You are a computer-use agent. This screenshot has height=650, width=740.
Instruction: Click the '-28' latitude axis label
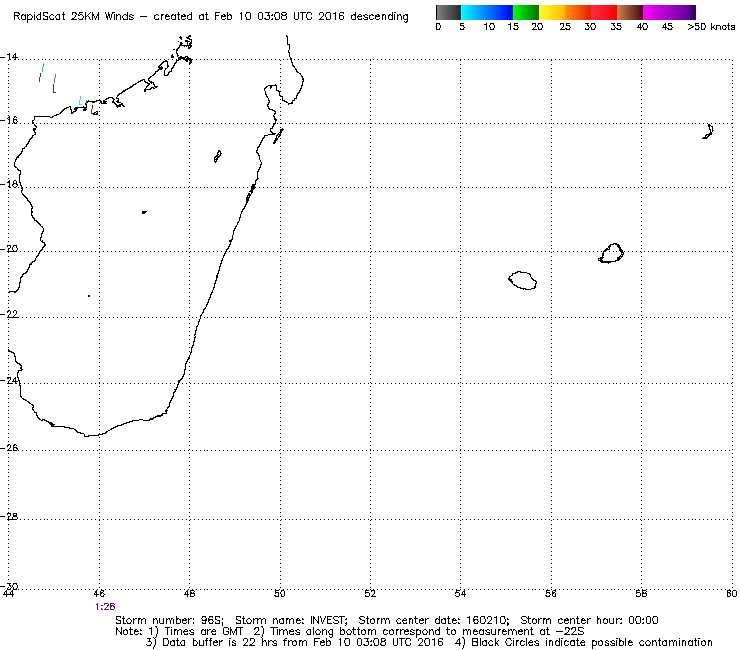[9, 516]
